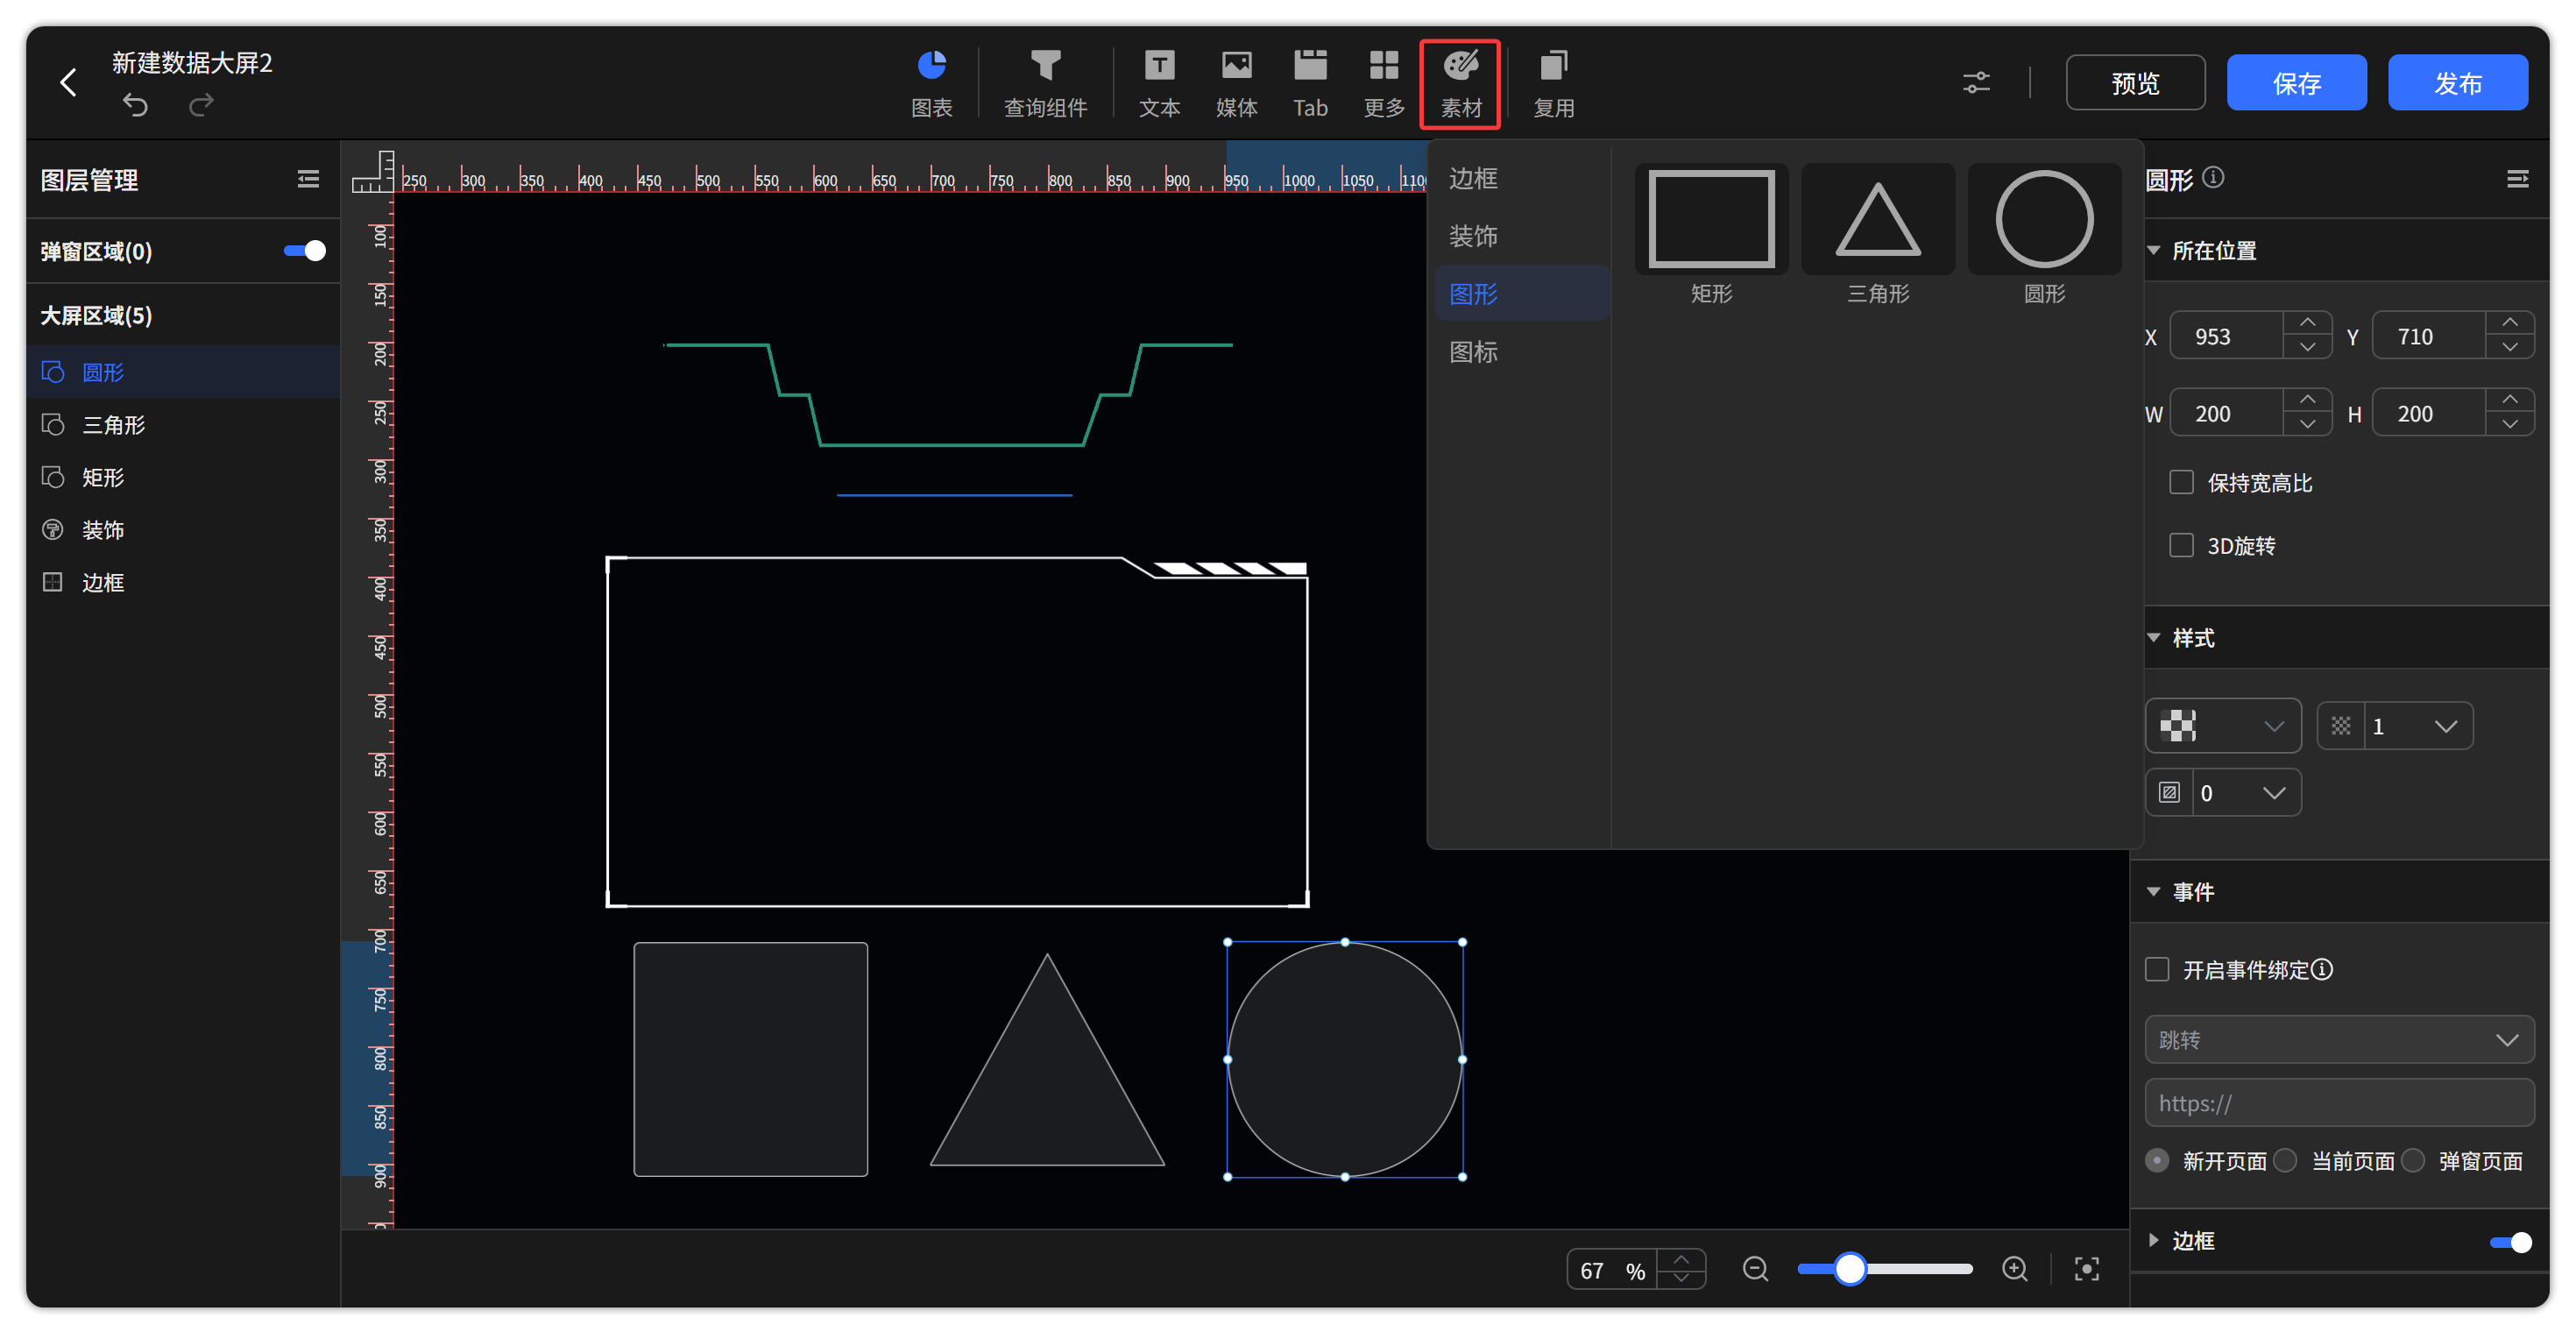Image resolution: width=2576 pixels, height=1325 pixels.
Task: Click the ruler corner guide icon
Action: point(372,171)
